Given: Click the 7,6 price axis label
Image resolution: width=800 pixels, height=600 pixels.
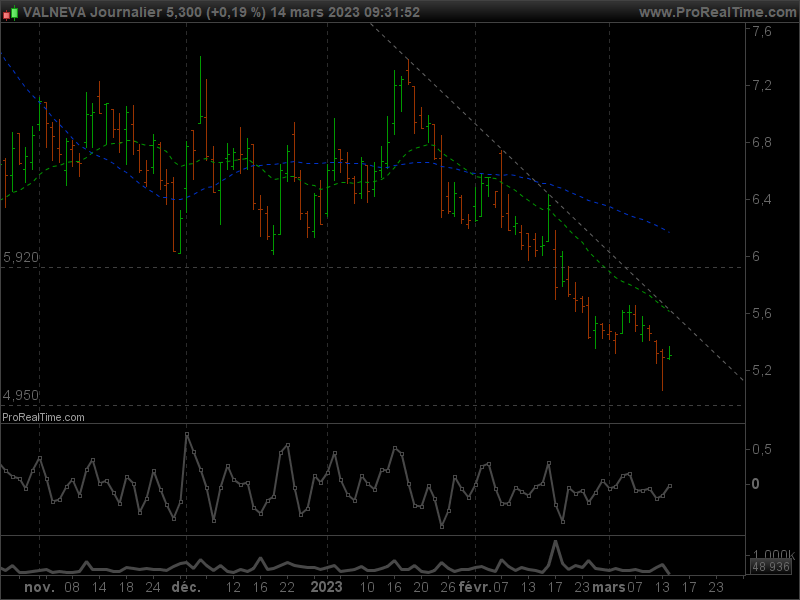Looking at the screenshot, I should [762, 32].
